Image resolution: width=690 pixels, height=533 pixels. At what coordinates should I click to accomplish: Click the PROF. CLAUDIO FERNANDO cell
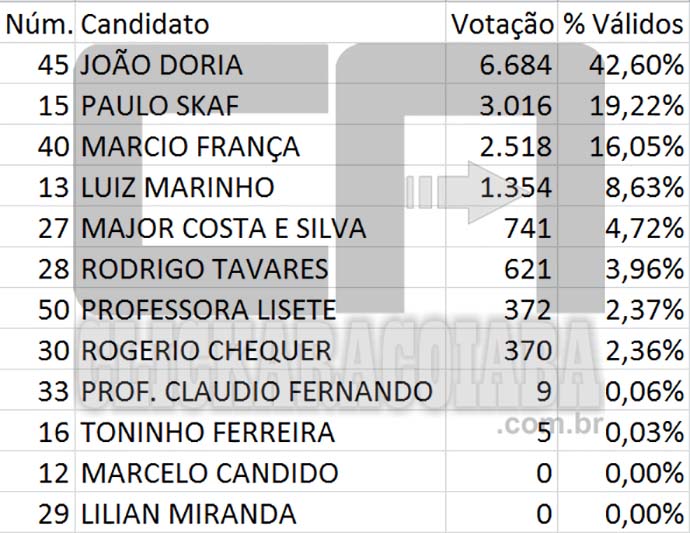coord(256,392)
